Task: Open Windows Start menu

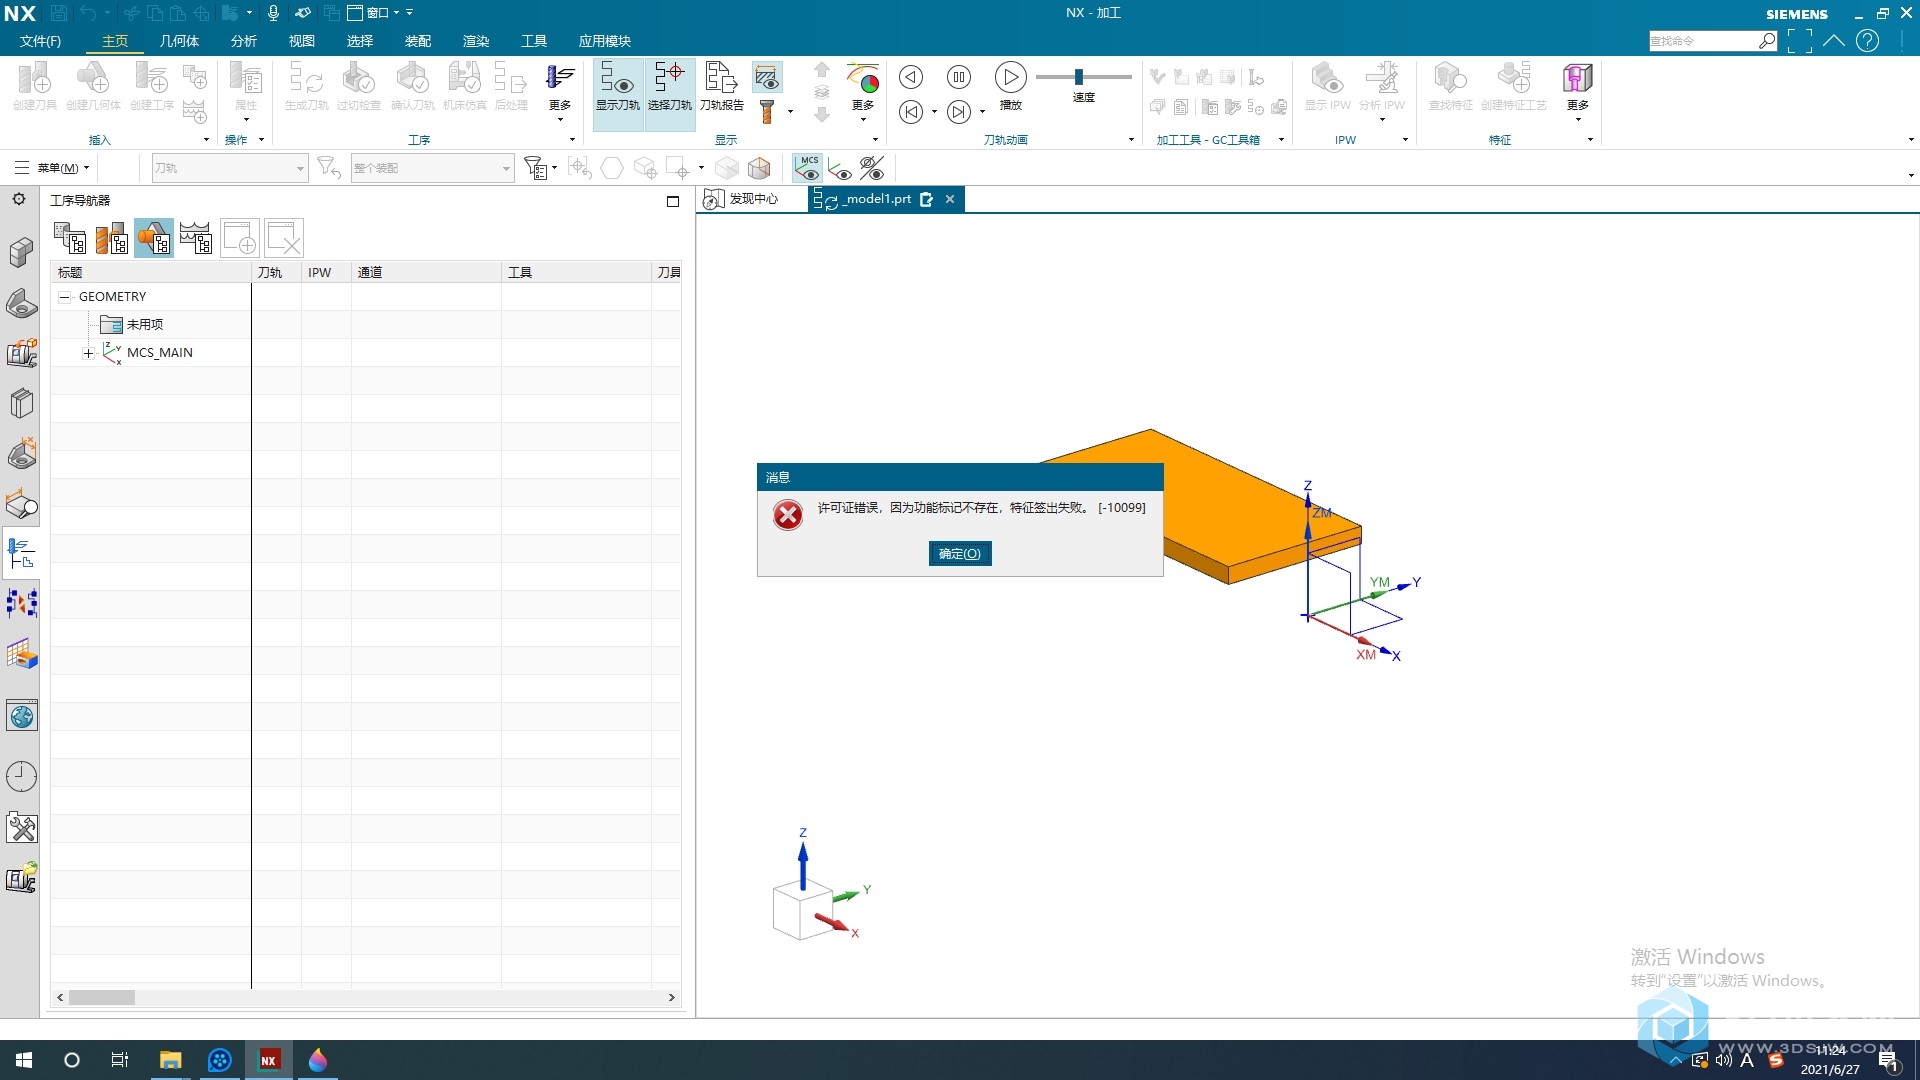Action: [24, 1060]
